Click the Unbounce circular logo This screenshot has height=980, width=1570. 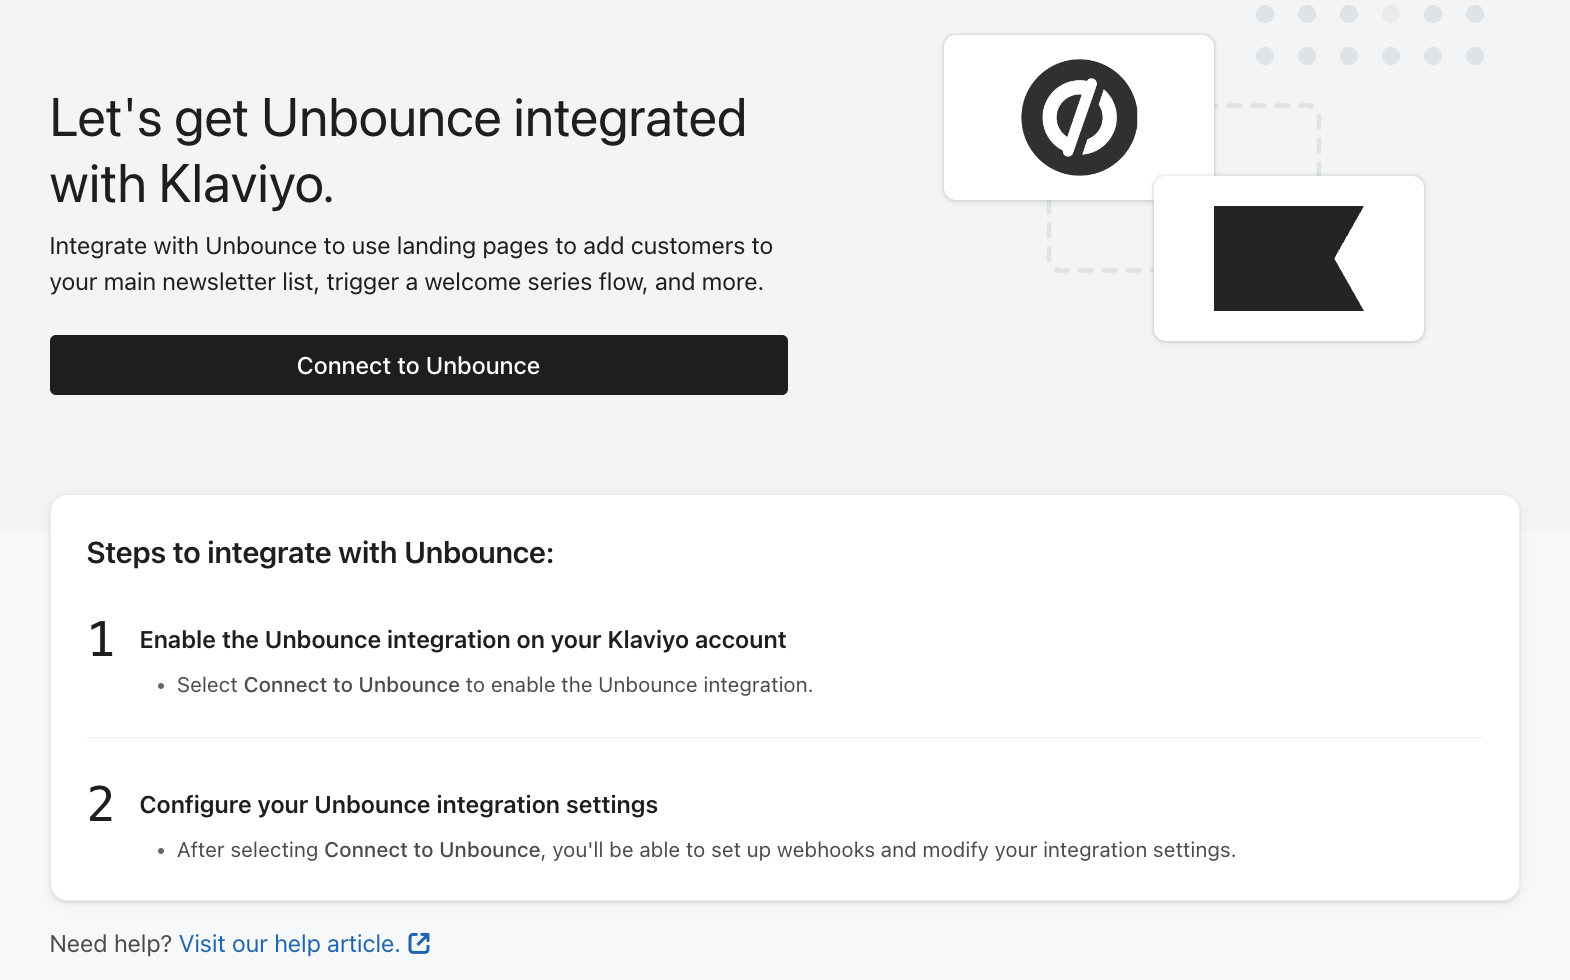(x=1078, y=118)
